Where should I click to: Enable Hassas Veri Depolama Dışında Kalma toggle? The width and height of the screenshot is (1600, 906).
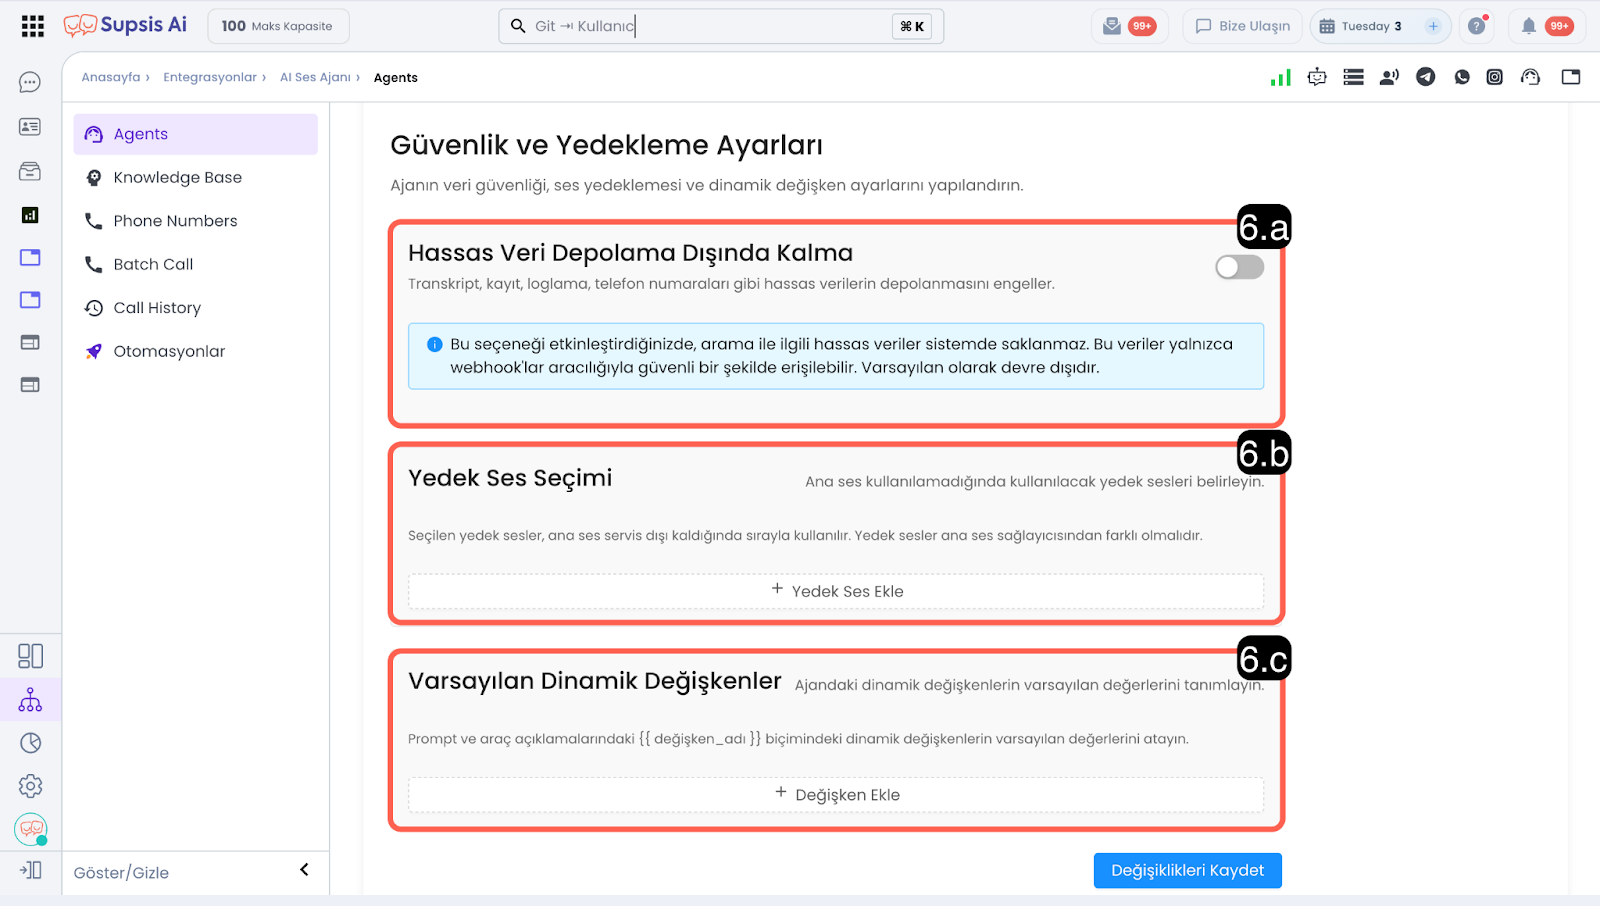1239,267
